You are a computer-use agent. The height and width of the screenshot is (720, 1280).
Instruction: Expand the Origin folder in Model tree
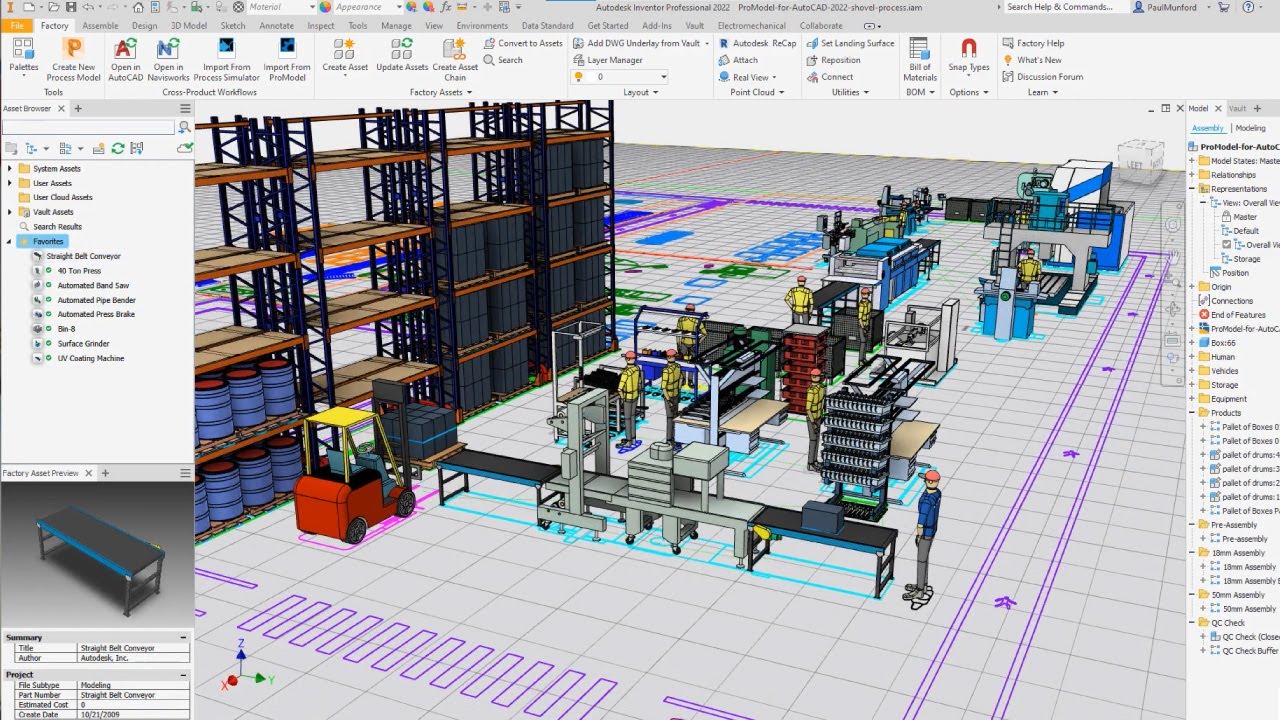point(1192,286)
